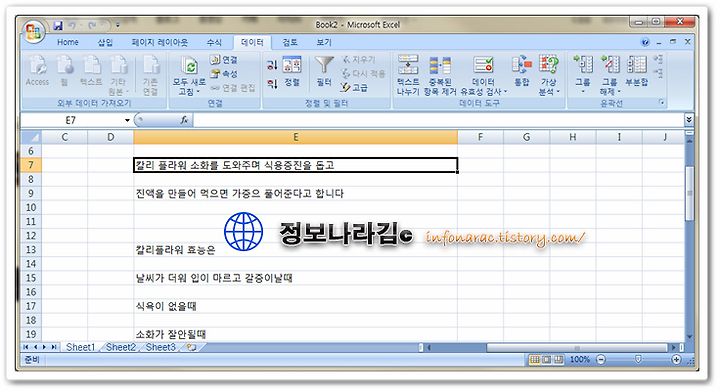Click the zoom slider thumb
The width and height of the screenshot is (720, 392).
[638, 359]
